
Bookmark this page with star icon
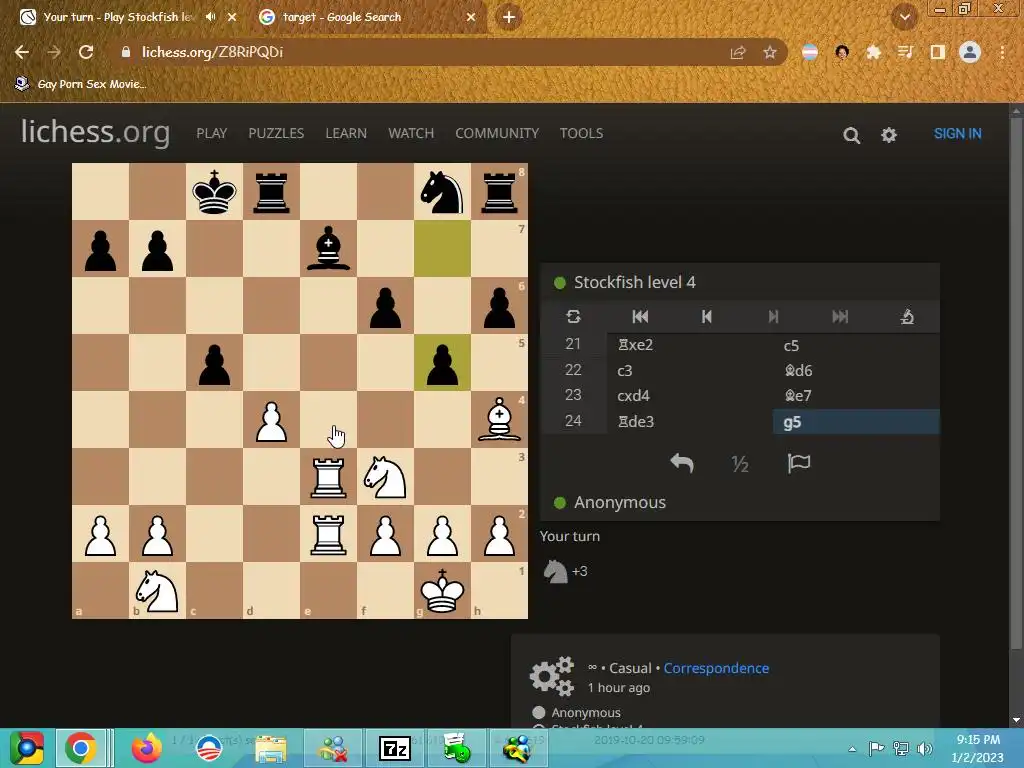point(770,52)
